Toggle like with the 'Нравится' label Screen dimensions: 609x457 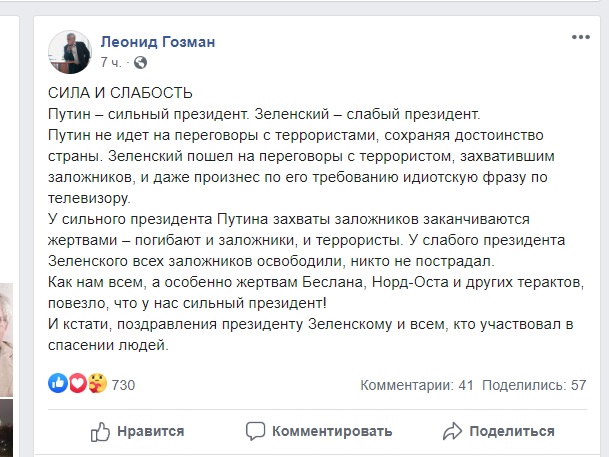click(x=150, y=431)
